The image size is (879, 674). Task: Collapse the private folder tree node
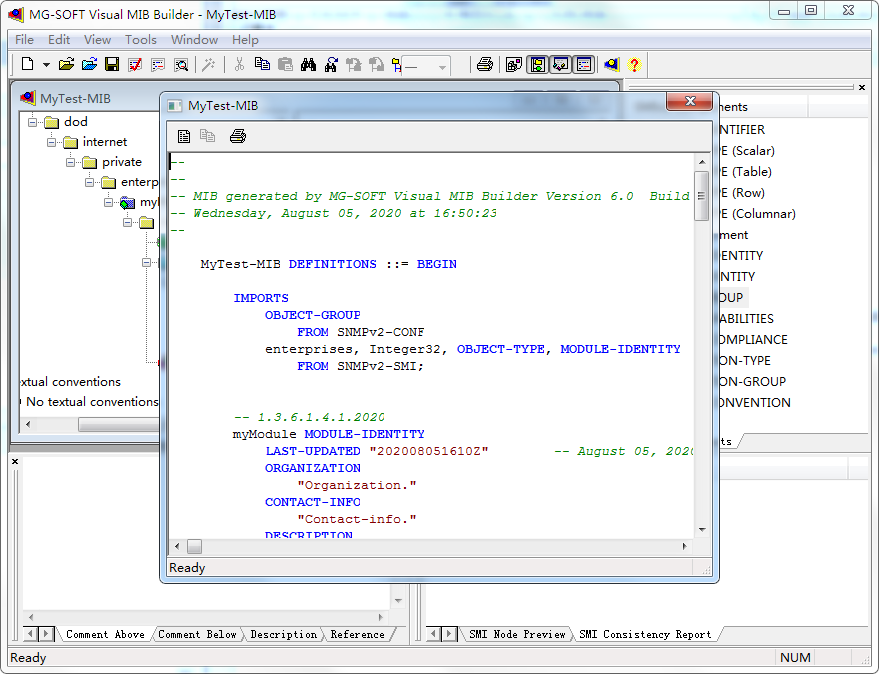tap(71, 162)
